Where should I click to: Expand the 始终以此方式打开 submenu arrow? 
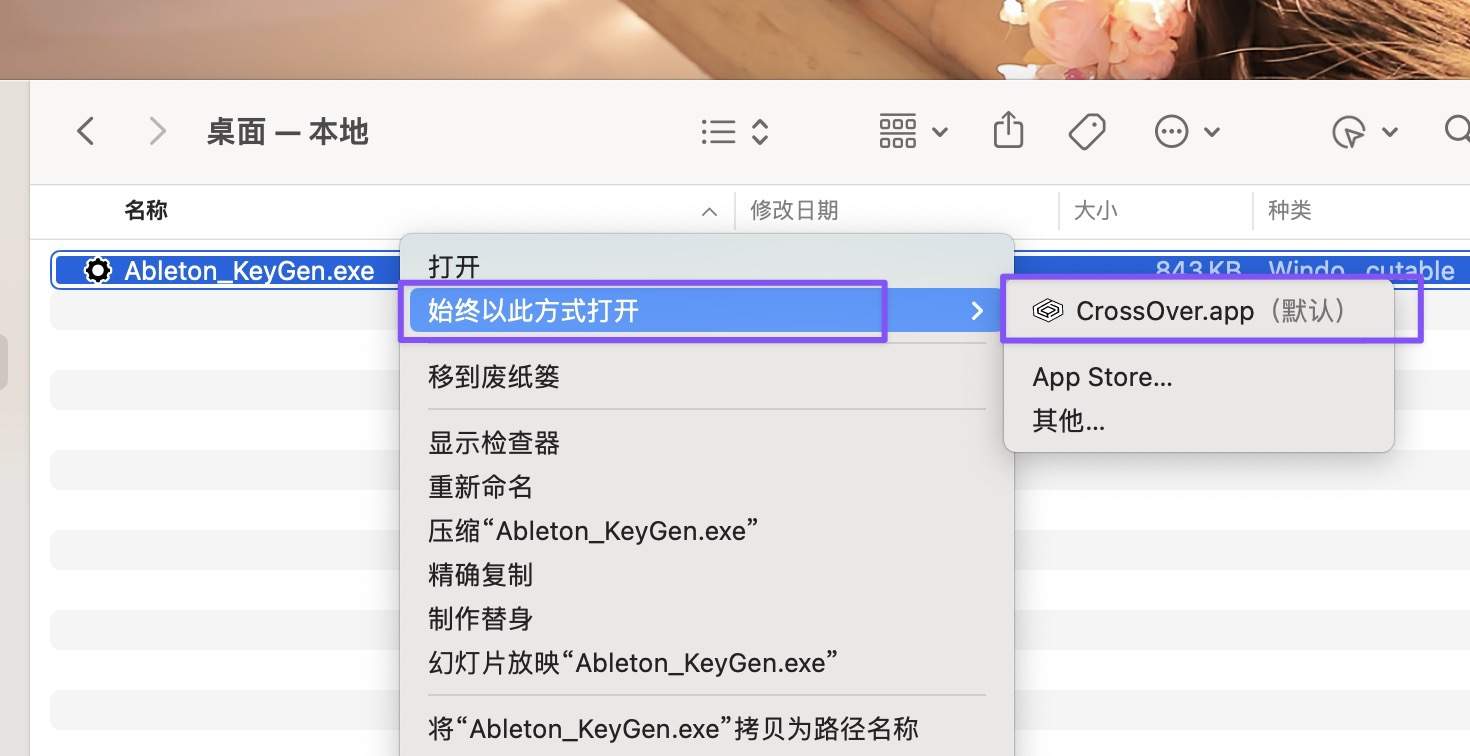click(976, 311)
